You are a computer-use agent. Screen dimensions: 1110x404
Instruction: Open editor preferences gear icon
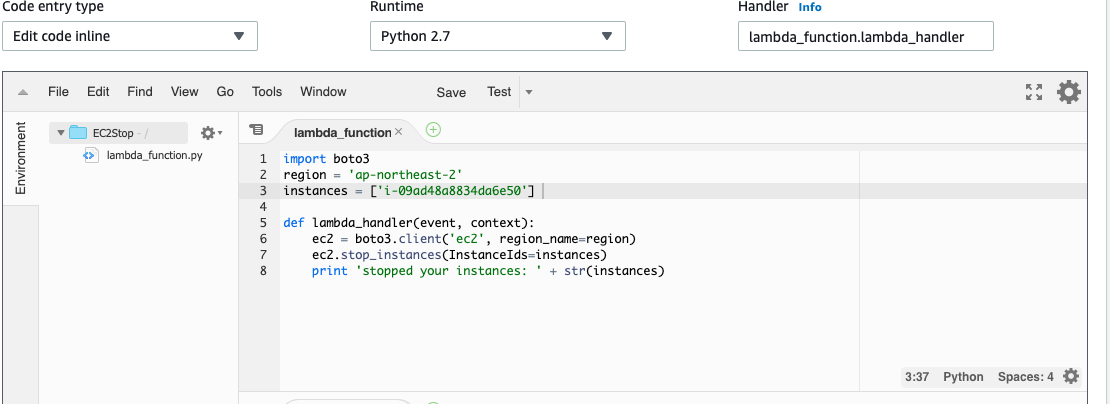[x=1069, y=92]
